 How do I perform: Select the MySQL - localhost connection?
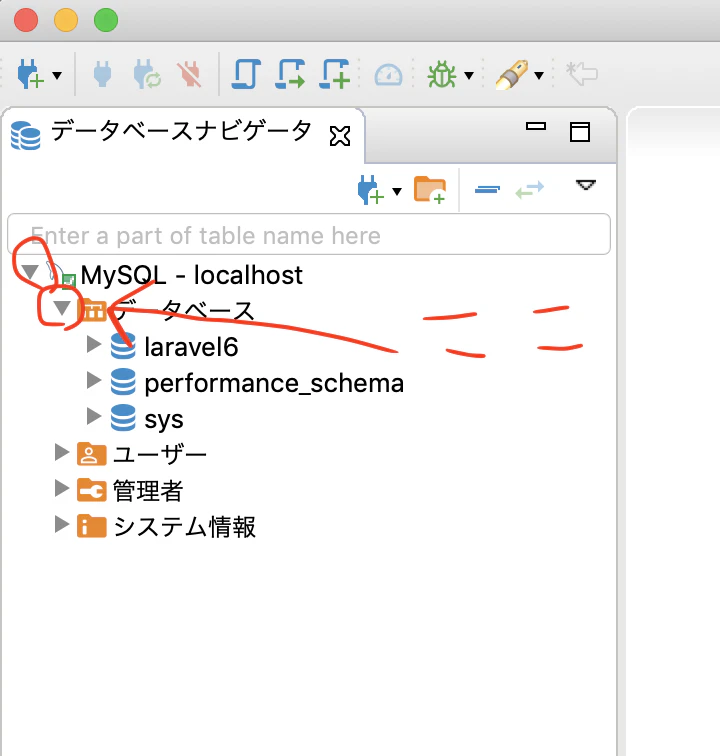tap(191, 275)
